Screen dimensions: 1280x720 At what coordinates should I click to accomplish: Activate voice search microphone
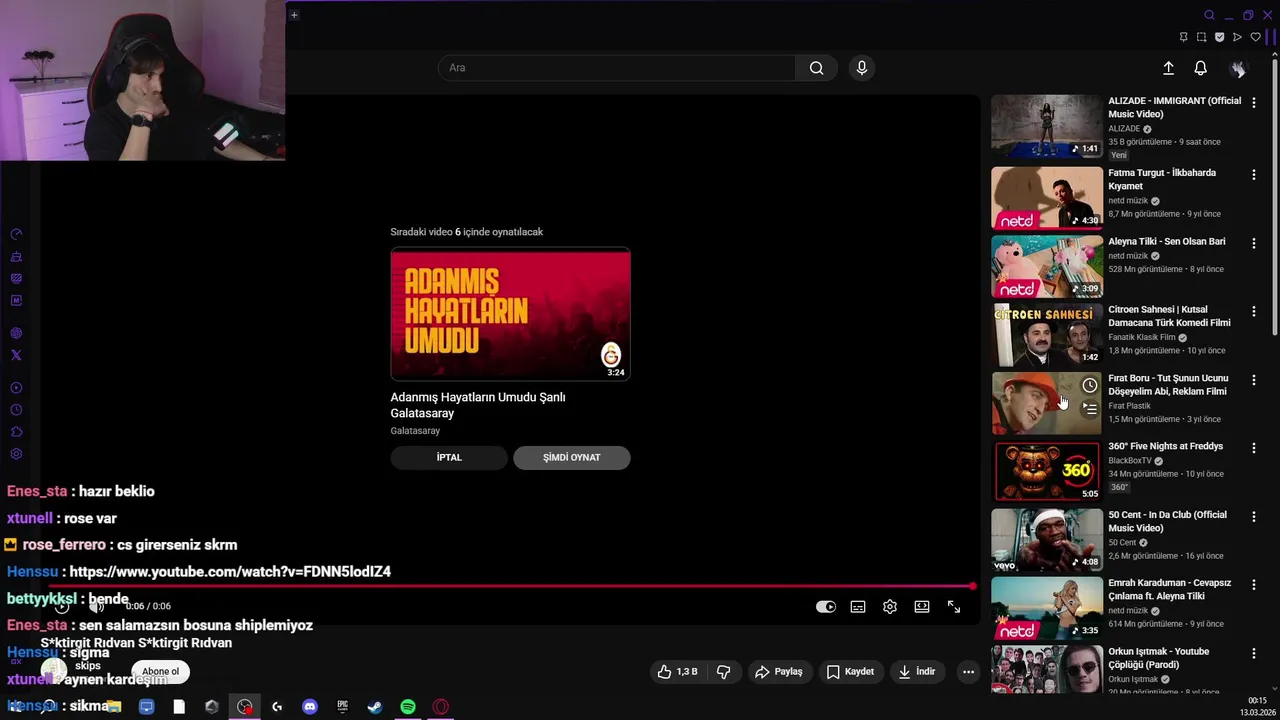[x=862, y=68]
